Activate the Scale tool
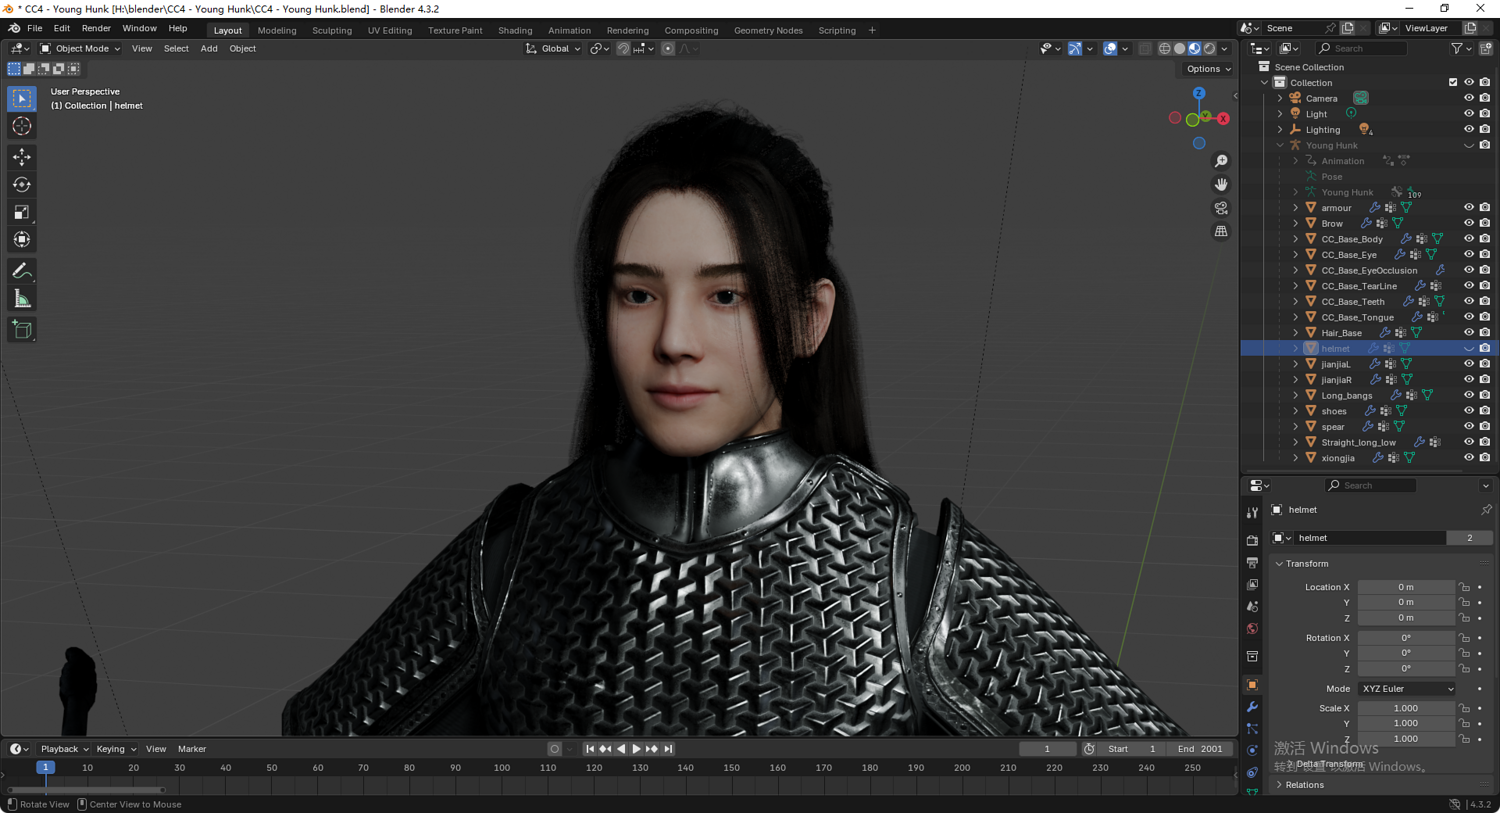The image size is (1500, 813). 22,212
